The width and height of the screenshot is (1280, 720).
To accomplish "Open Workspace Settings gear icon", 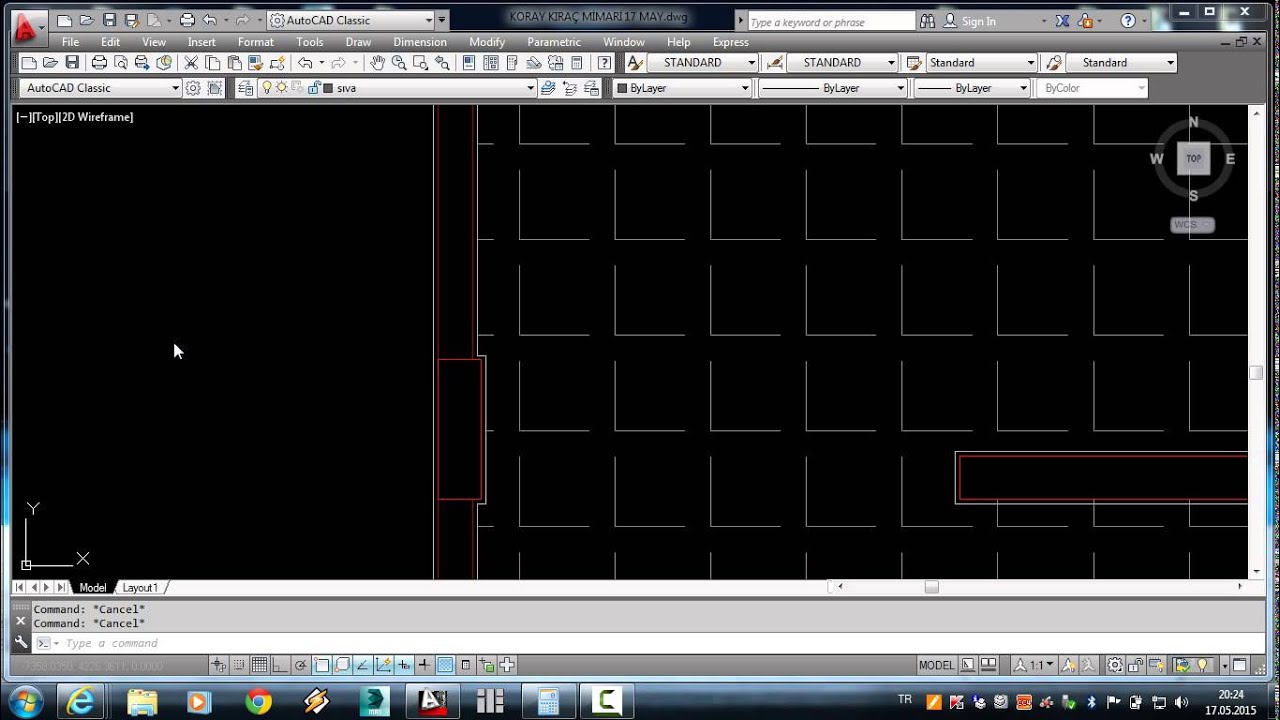I will tap(193, 88).
